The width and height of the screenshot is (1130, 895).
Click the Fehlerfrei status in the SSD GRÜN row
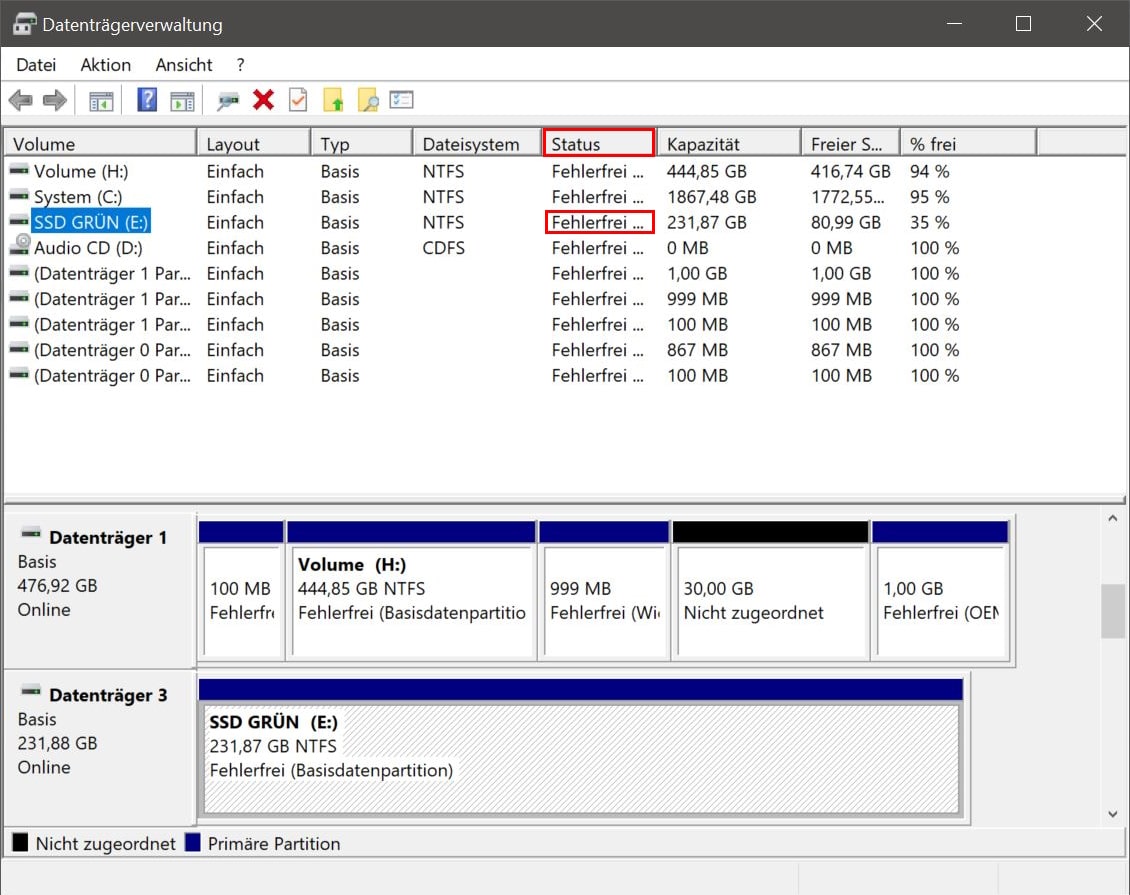599,222
